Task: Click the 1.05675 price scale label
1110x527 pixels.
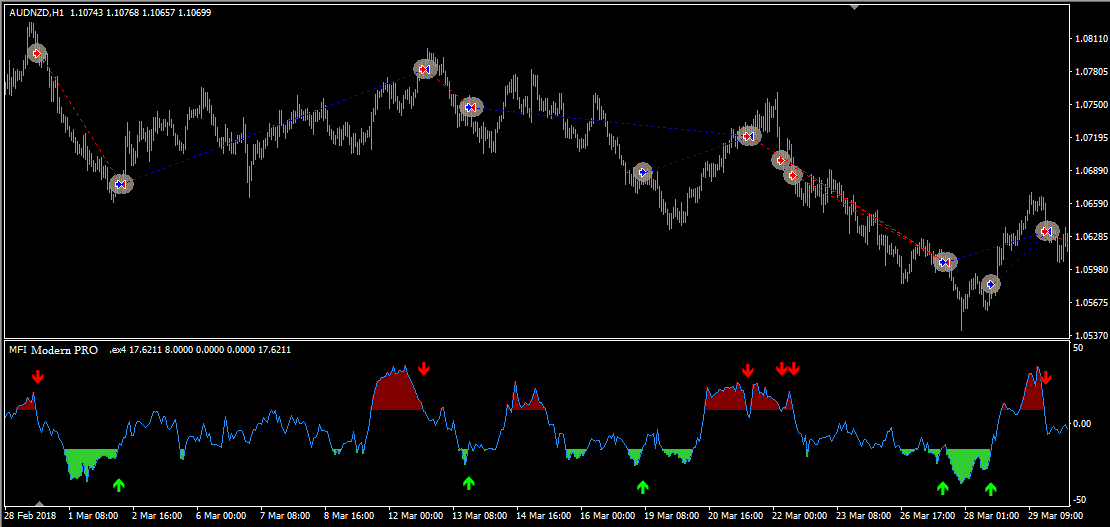Action: pyautogui.click(x=1091, y=302)
